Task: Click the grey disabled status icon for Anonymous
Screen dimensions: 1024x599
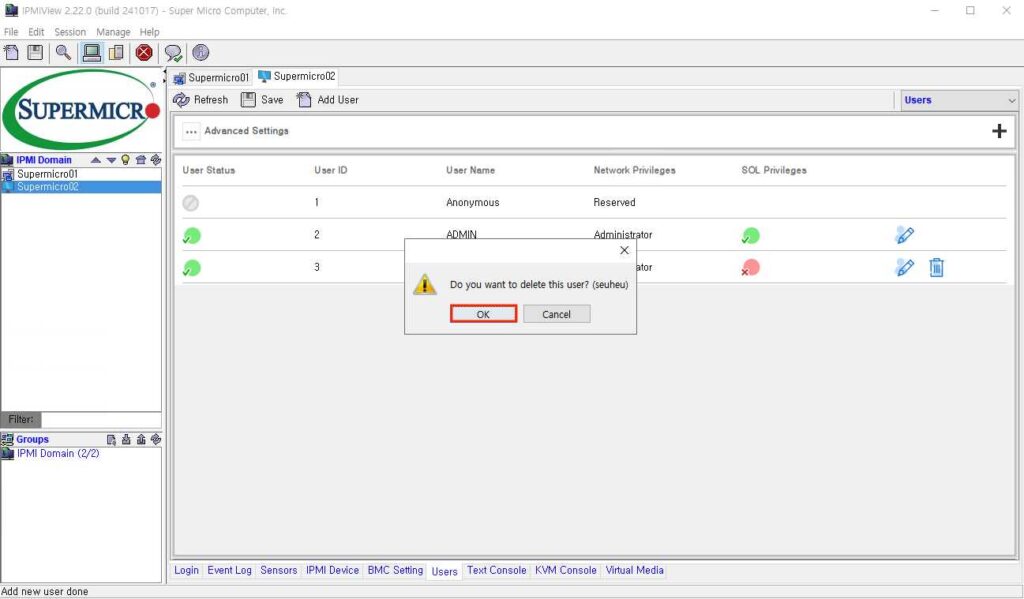Action: (191, 203)
